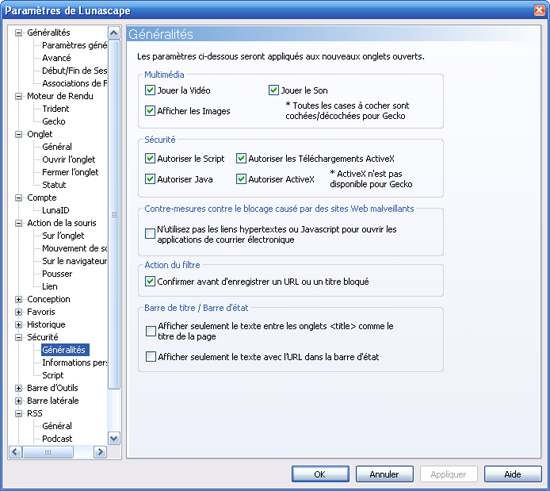This screenshot has height=491, width=550.
Task: Select Script under Sécurité
Action: tap(53, 375)
